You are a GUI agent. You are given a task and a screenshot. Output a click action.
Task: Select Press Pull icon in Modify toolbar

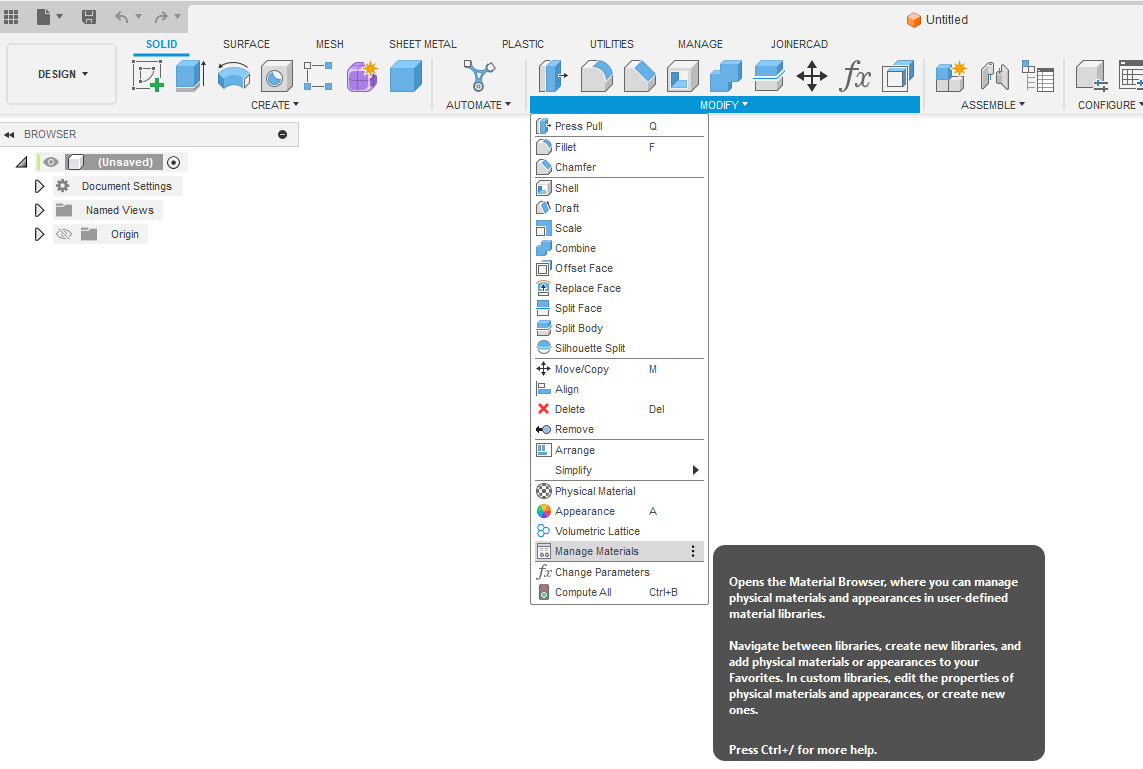pos(553,76)
